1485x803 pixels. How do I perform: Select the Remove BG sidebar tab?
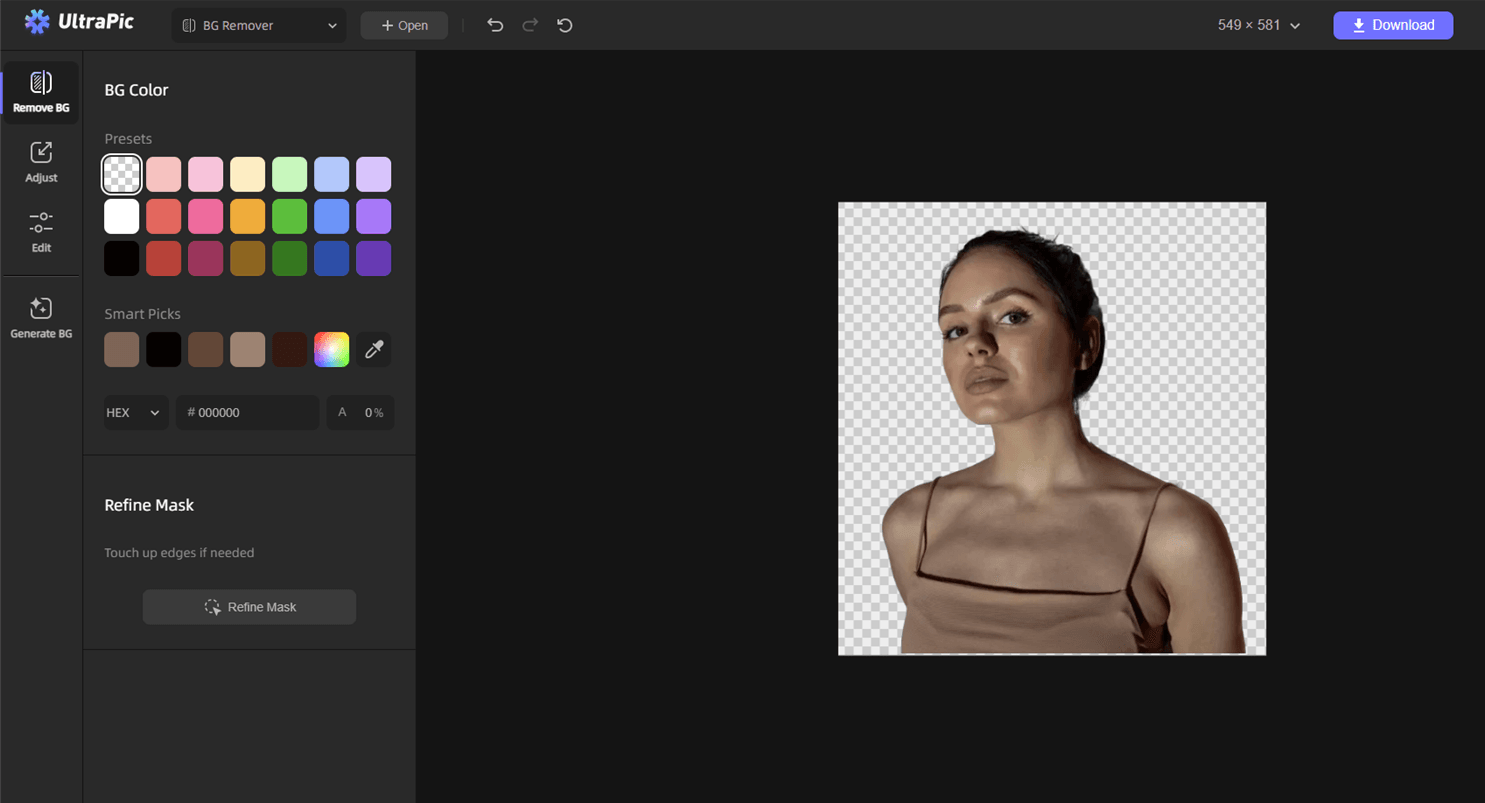41,92
